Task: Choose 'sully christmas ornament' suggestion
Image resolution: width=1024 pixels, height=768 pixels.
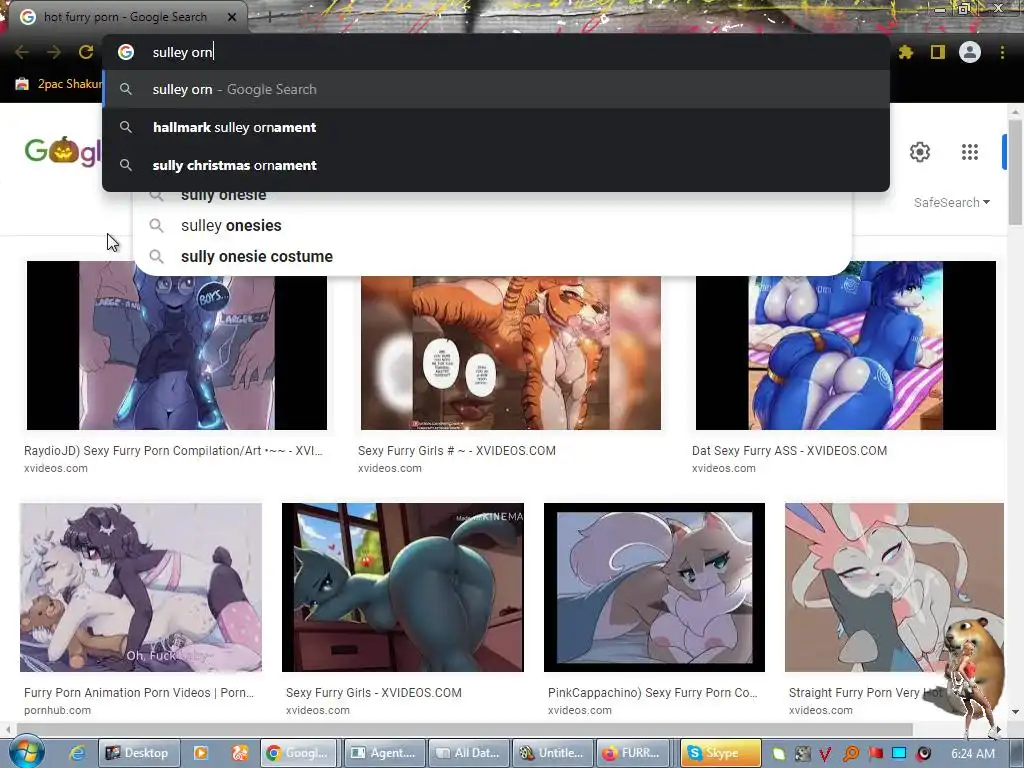Action: click(496, 165)
